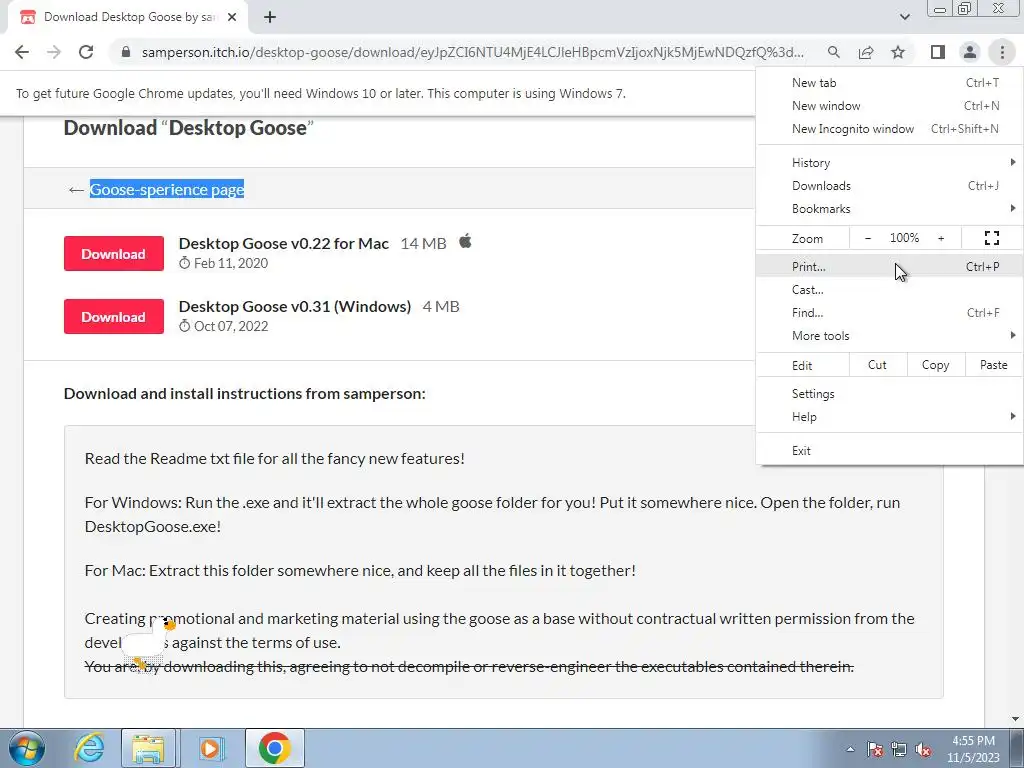This screenshot has height=768, width=1024.
Task: Choose New window from the menu
Action: [x=889, y=106]
